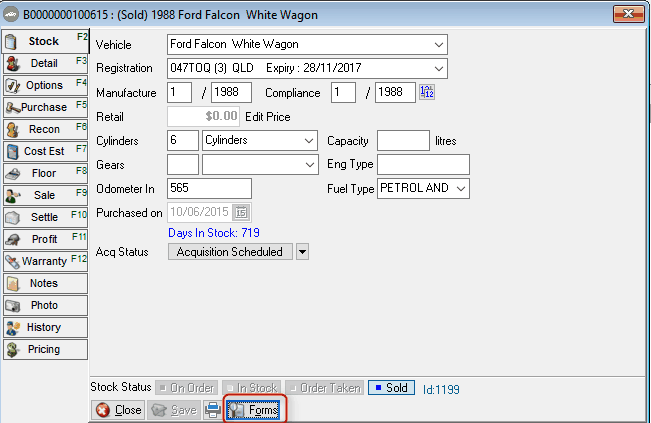Select the Sold stock status
The width and height of the screenshot is (651, 423).
[x=391, y=388]
